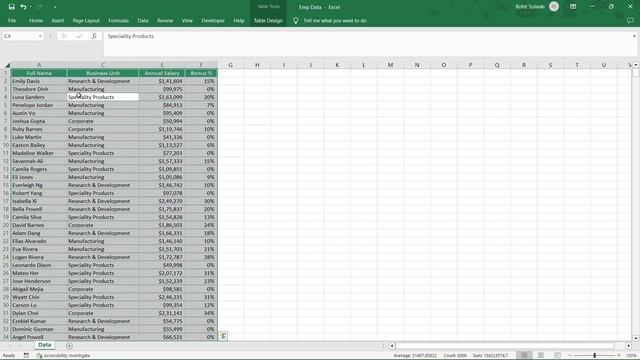Customize the Quick Access Toolbar dropdown
The height and width of the screenshot is (360, 640).
click(55, 7)
